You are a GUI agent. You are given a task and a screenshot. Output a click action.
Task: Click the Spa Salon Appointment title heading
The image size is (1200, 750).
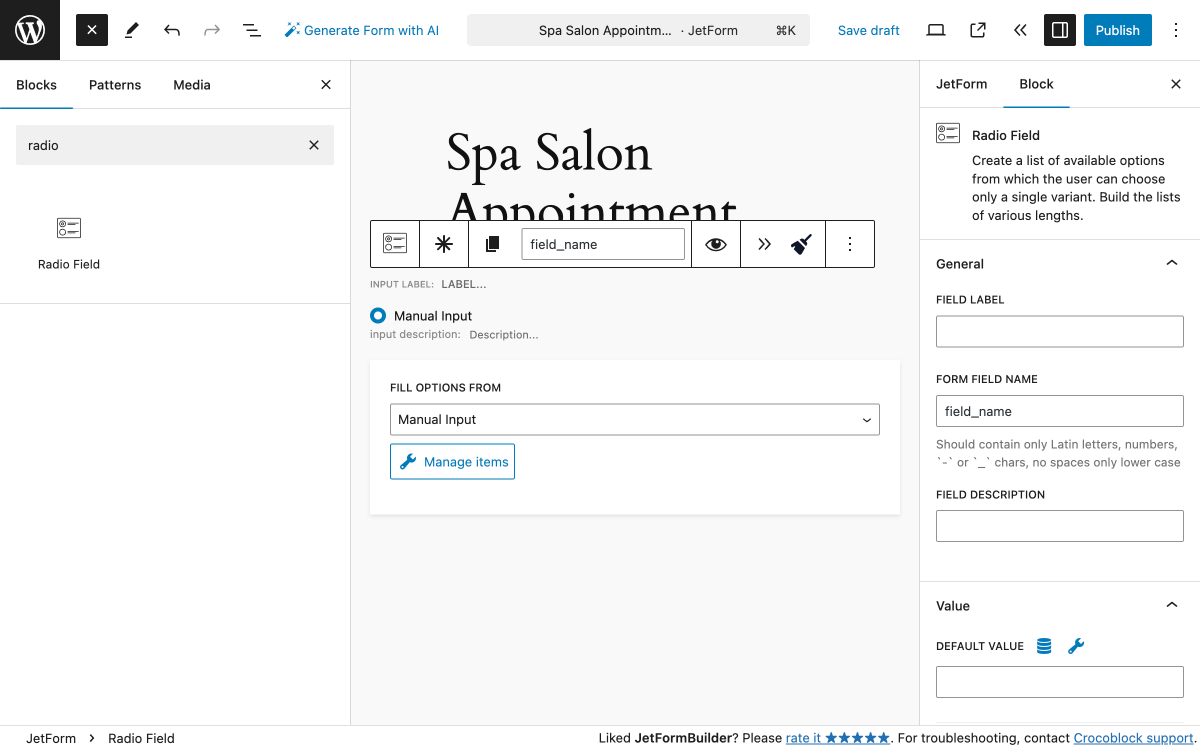[x=591, y=181]
